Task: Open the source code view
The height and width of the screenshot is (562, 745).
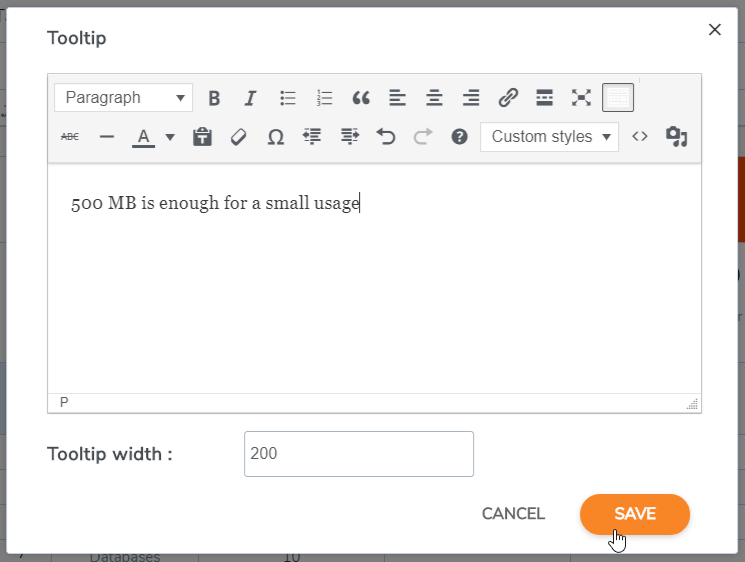Action: click(x=640, y=137)
